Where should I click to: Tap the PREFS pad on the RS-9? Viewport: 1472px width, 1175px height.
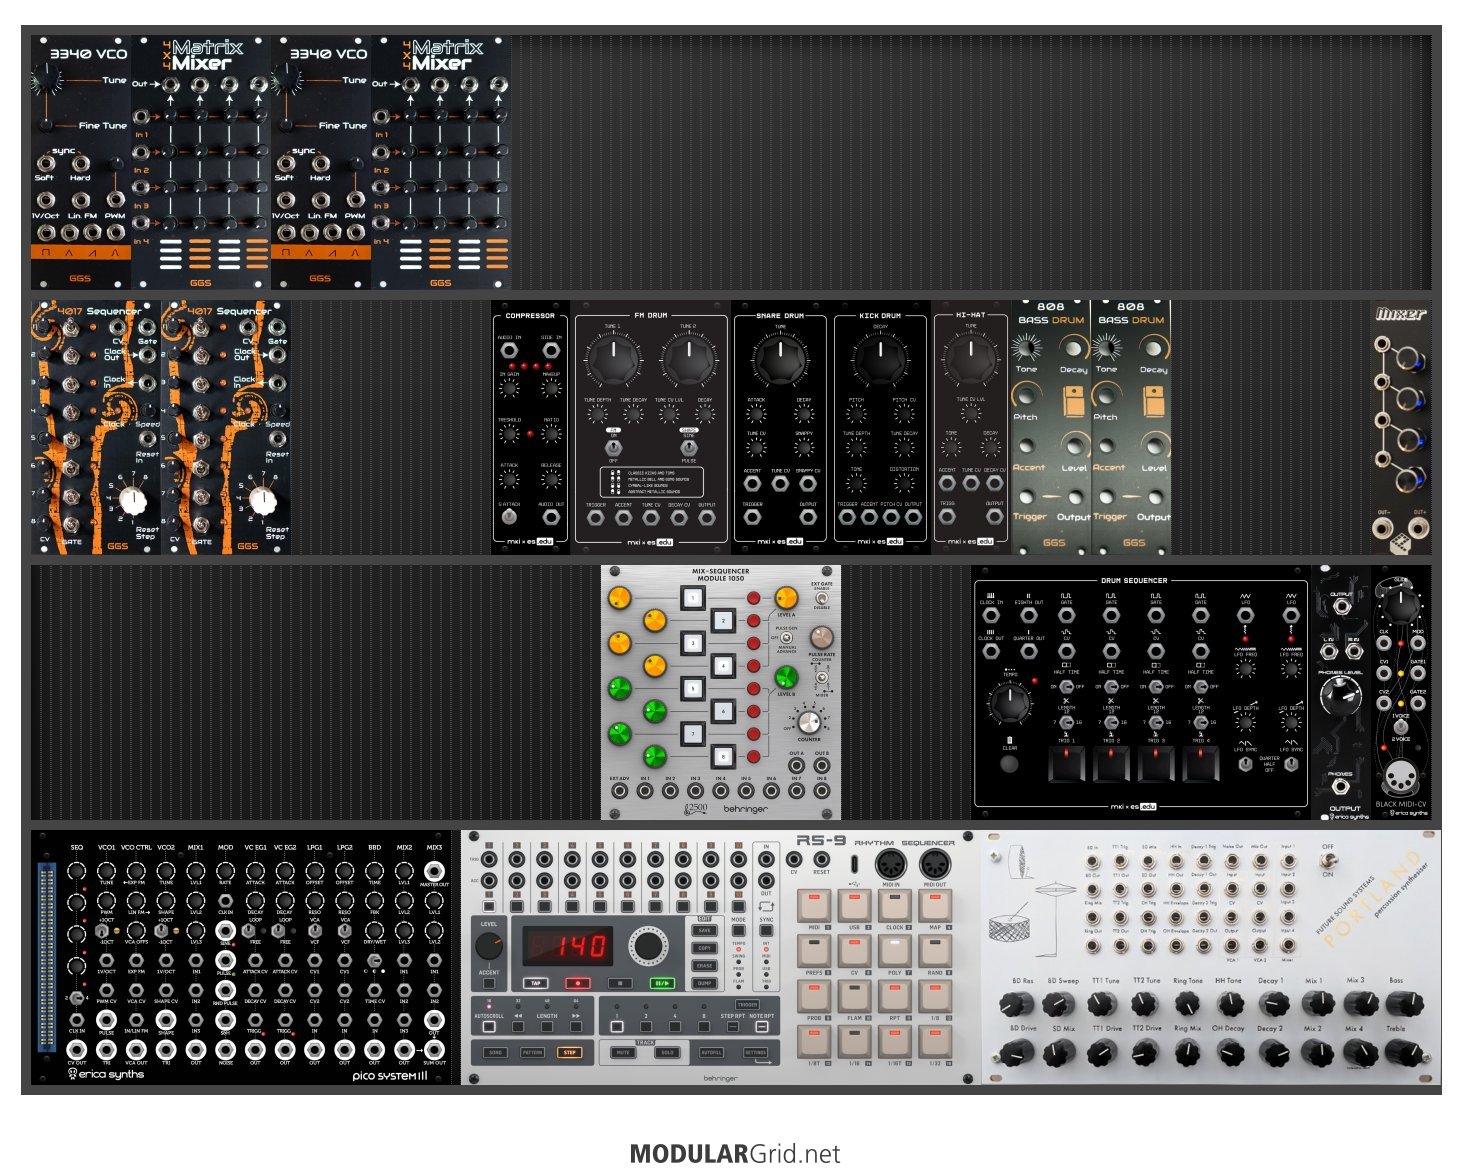click(814, 952)
